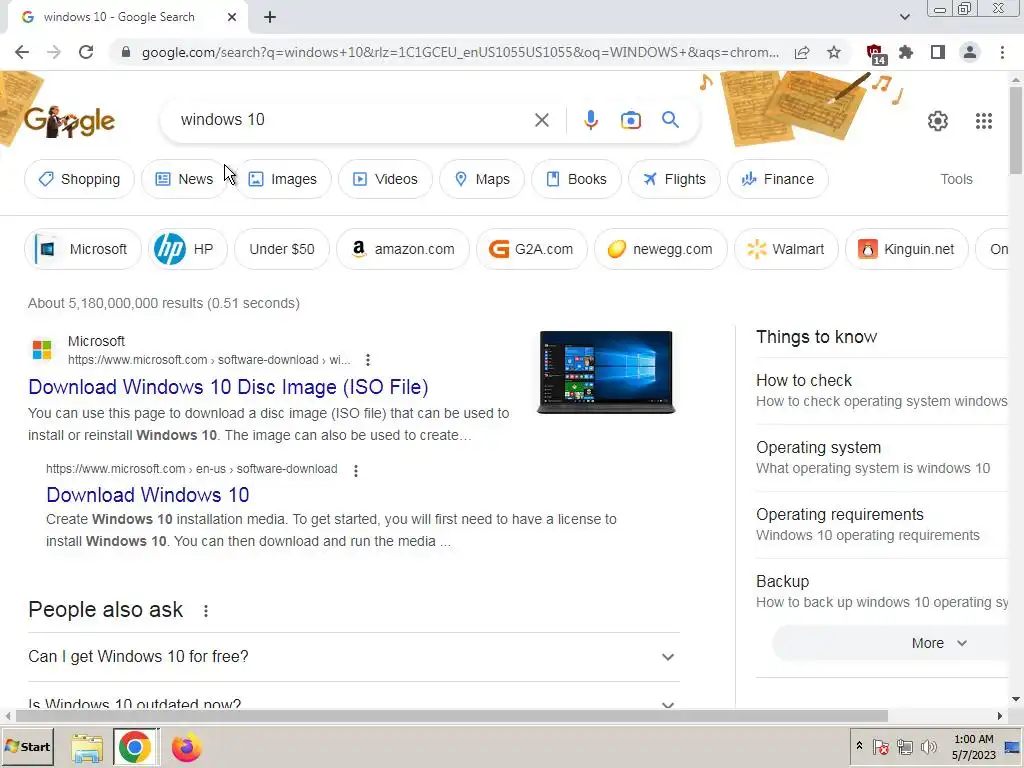
Task: Open Operating system topic
Action: click(882, 458)
